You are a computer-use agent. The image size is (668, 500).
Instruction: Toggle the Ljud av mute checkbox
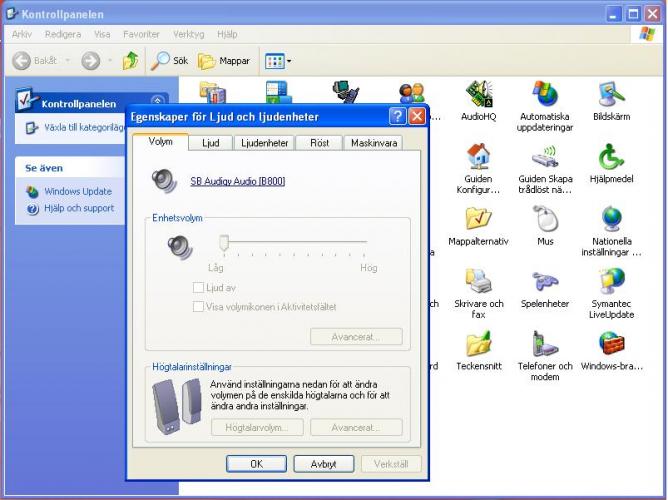tap(199, 288)
